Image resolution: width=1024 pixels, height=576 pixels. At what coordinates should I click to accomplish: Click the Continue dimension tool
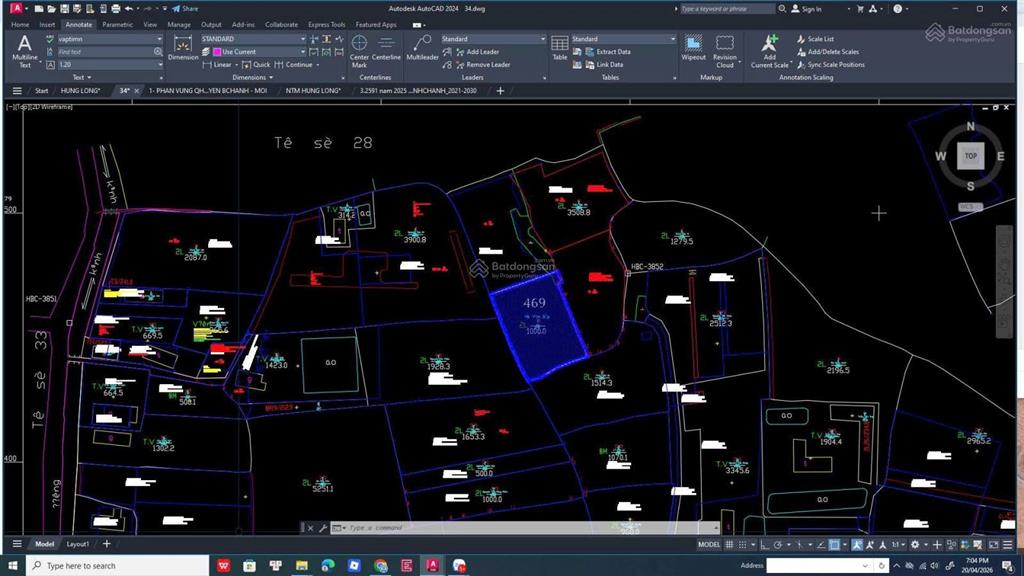(x=293, y=65)
